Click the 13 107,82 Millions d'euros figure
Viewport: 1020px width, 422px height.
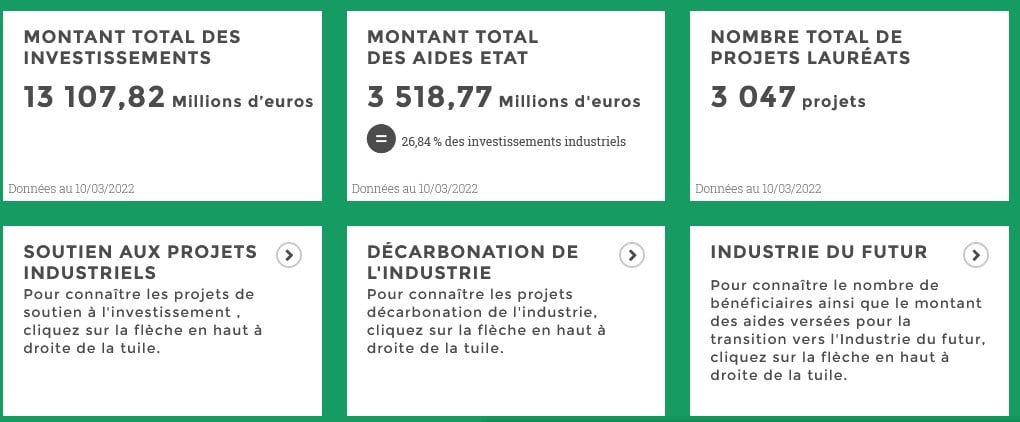(168, 98)
